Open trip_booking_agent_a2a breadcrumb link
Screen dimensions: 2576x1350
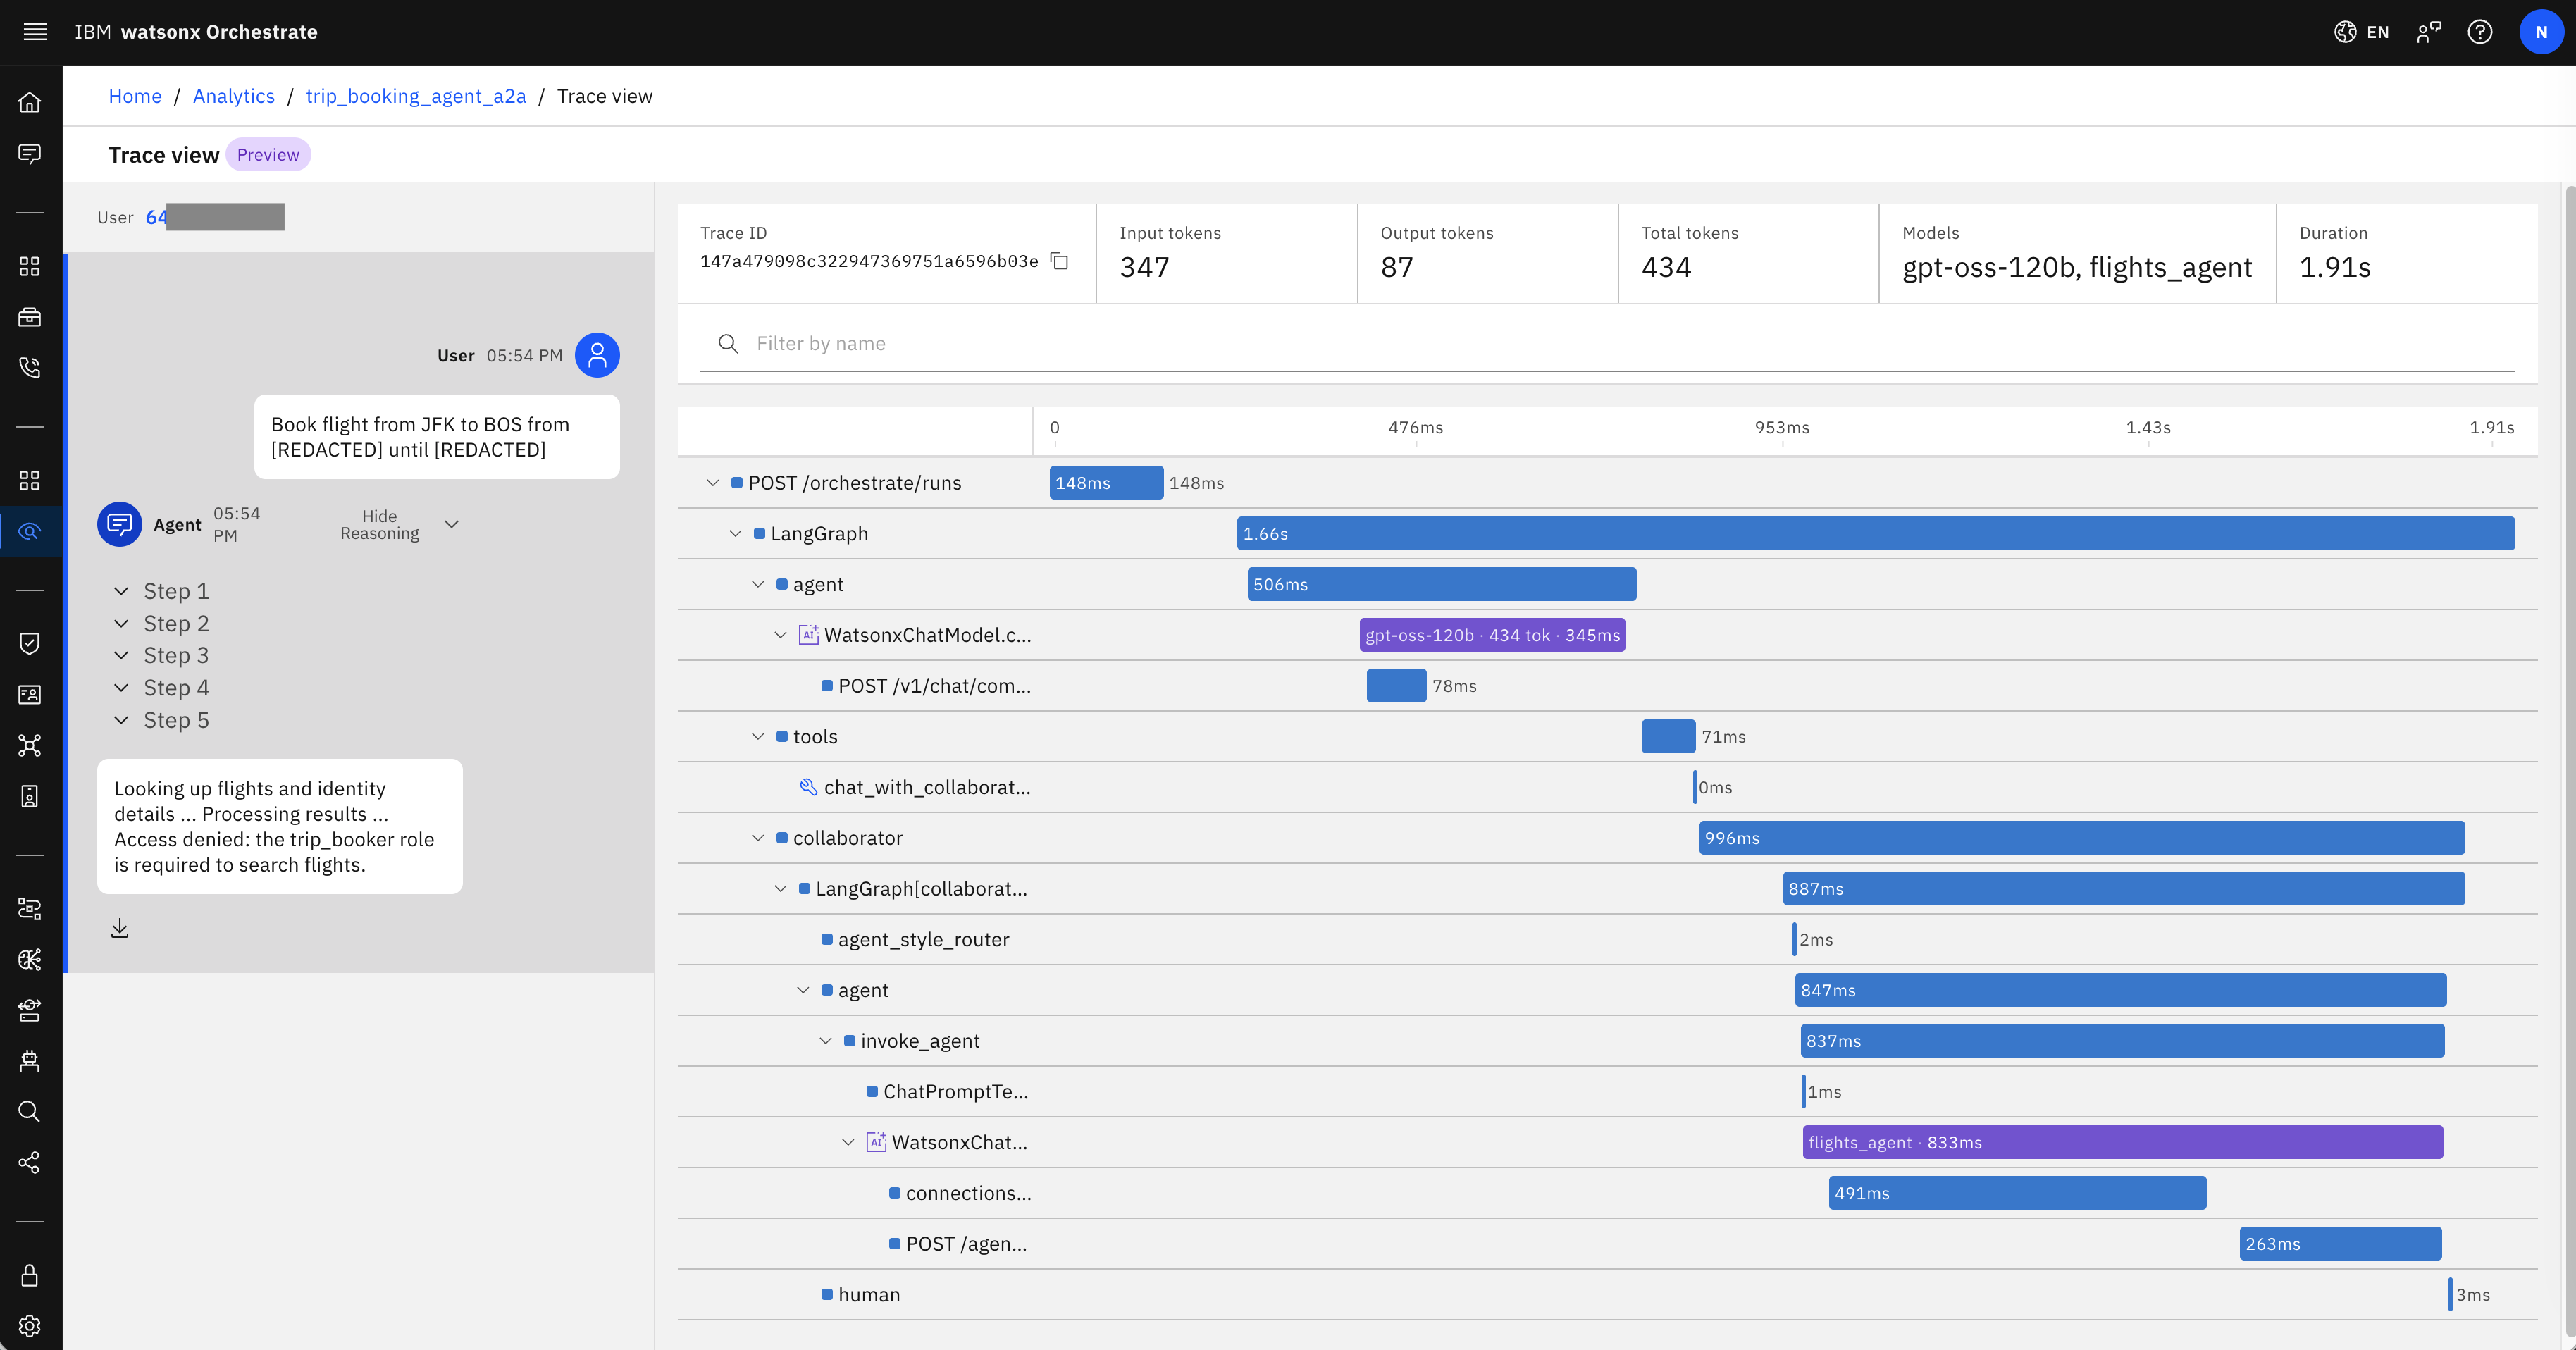point(416,96)
